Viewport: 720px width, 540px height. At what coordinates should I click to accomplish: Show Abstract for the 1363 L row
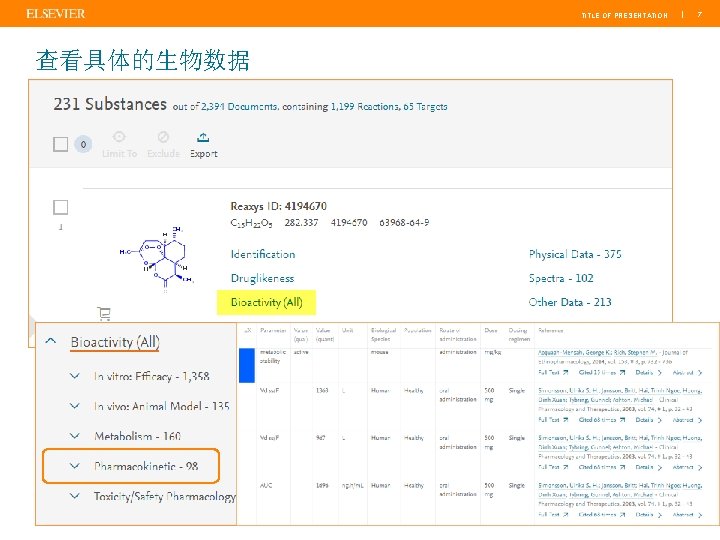tap(687, 420)
